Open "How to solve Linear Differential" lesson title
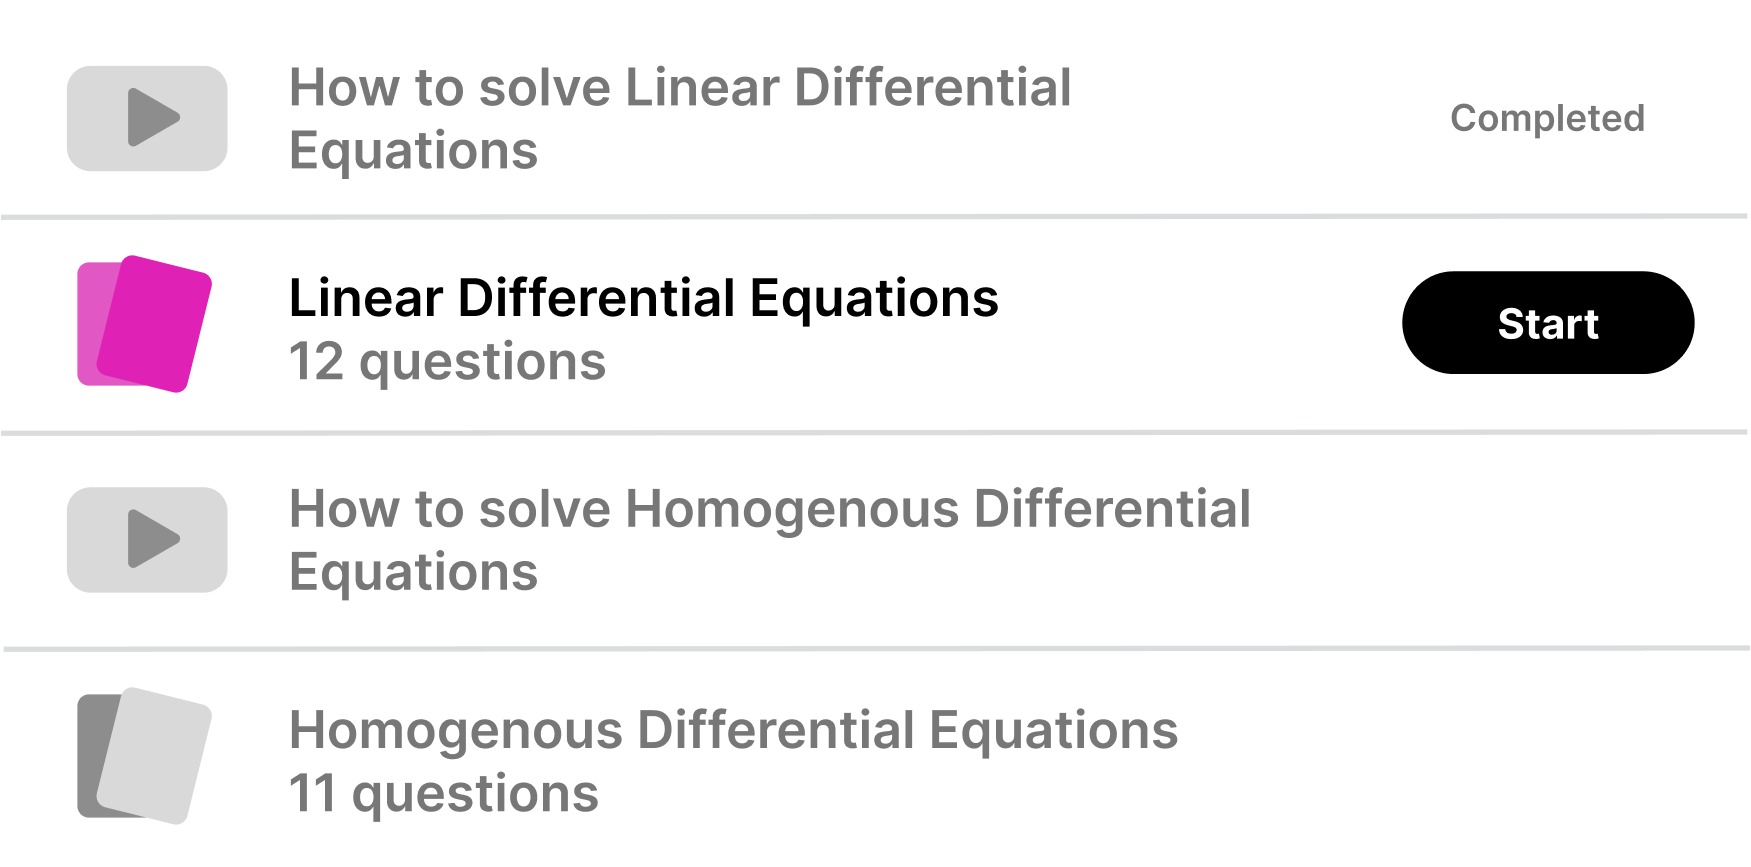Viewport: 1751px width, 867px height. tap(680, 87)
